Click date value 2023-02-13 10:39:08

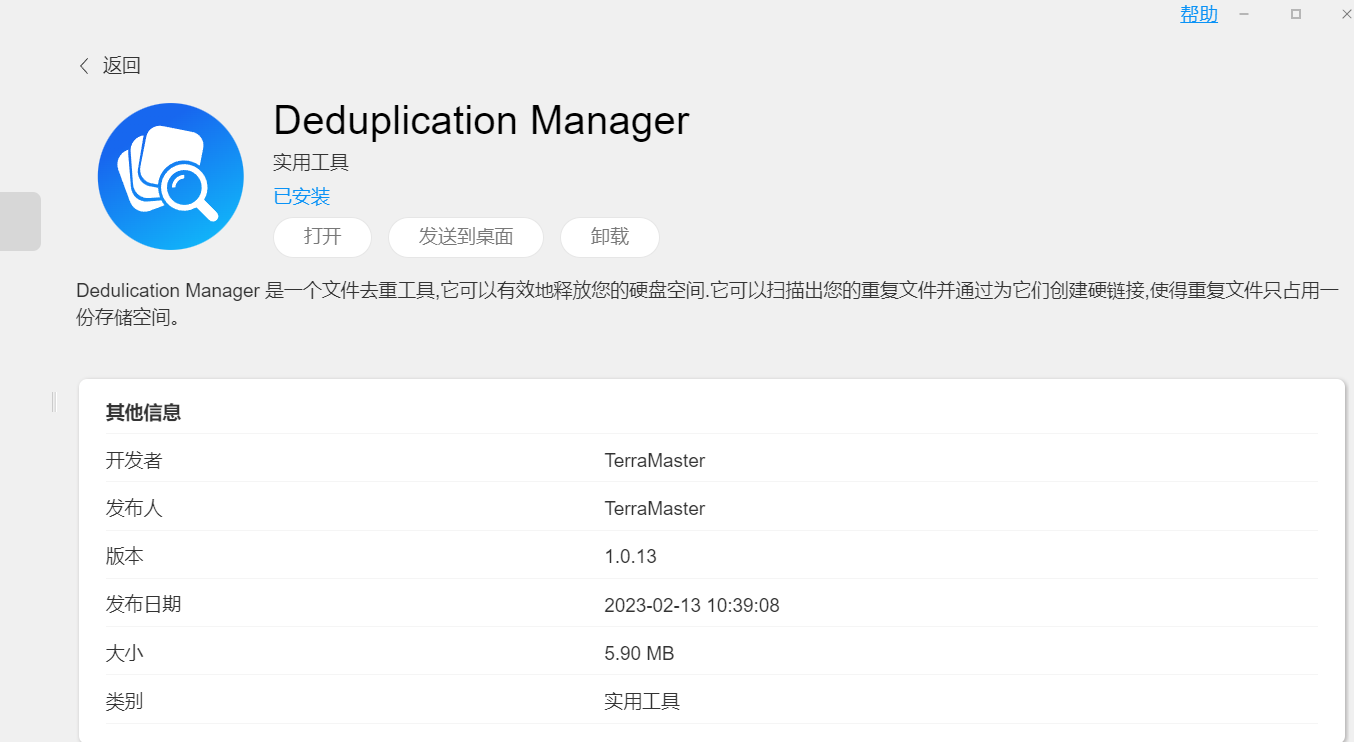click(692, 605)
